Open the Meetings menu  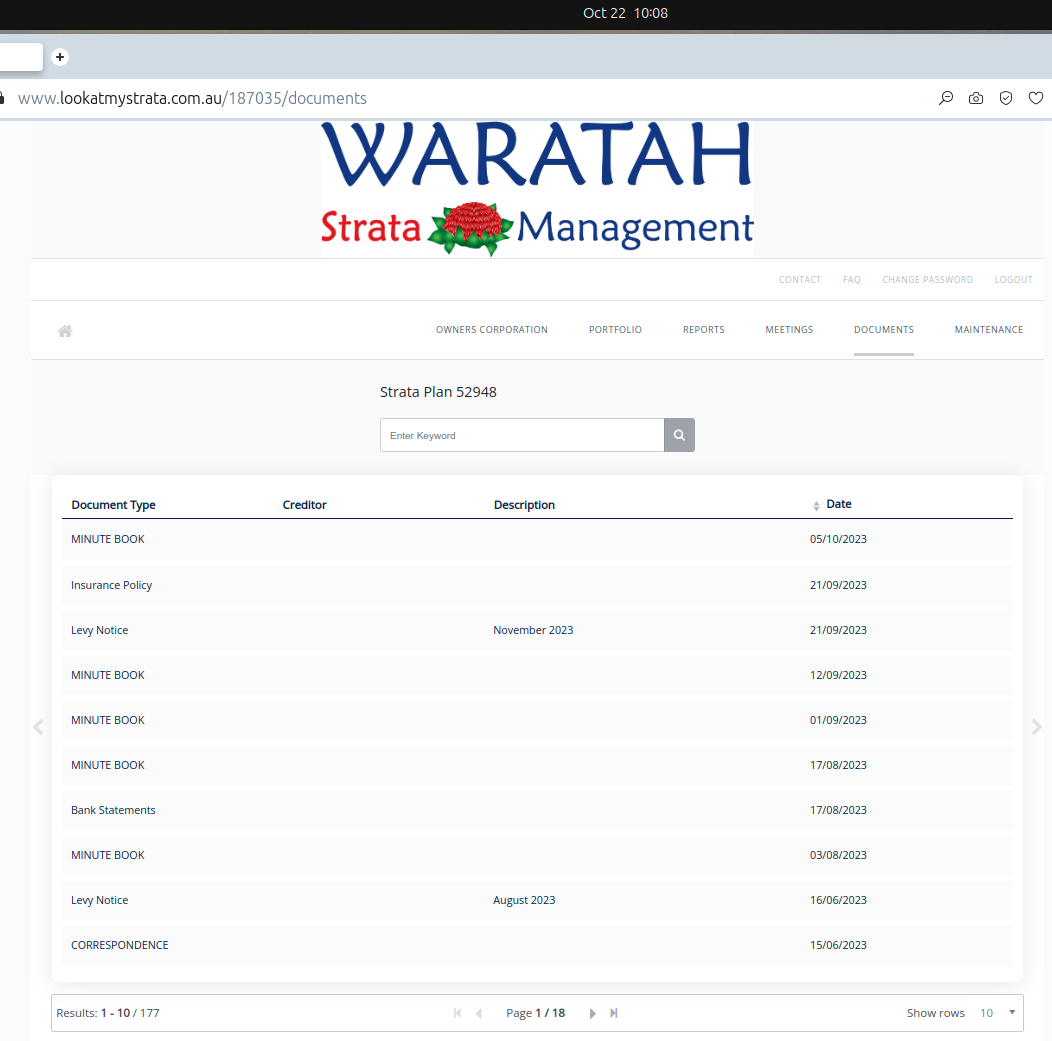[x=789, y=329]
